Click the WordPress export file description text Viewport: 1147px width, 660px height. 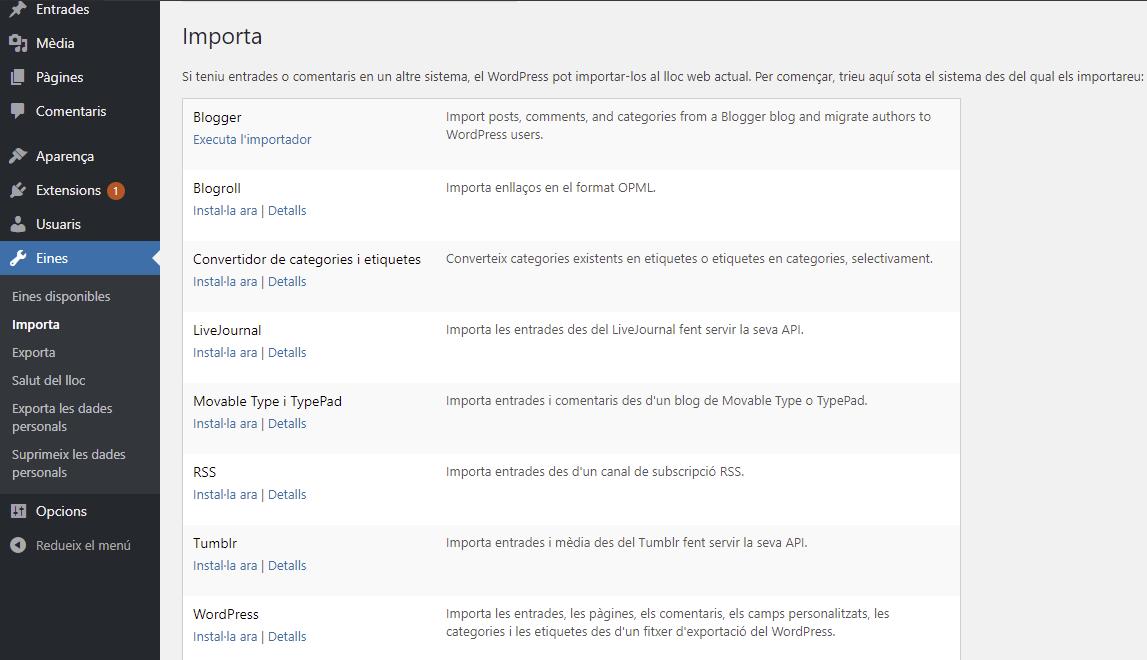pyautogui.click(x=668, y=623)
